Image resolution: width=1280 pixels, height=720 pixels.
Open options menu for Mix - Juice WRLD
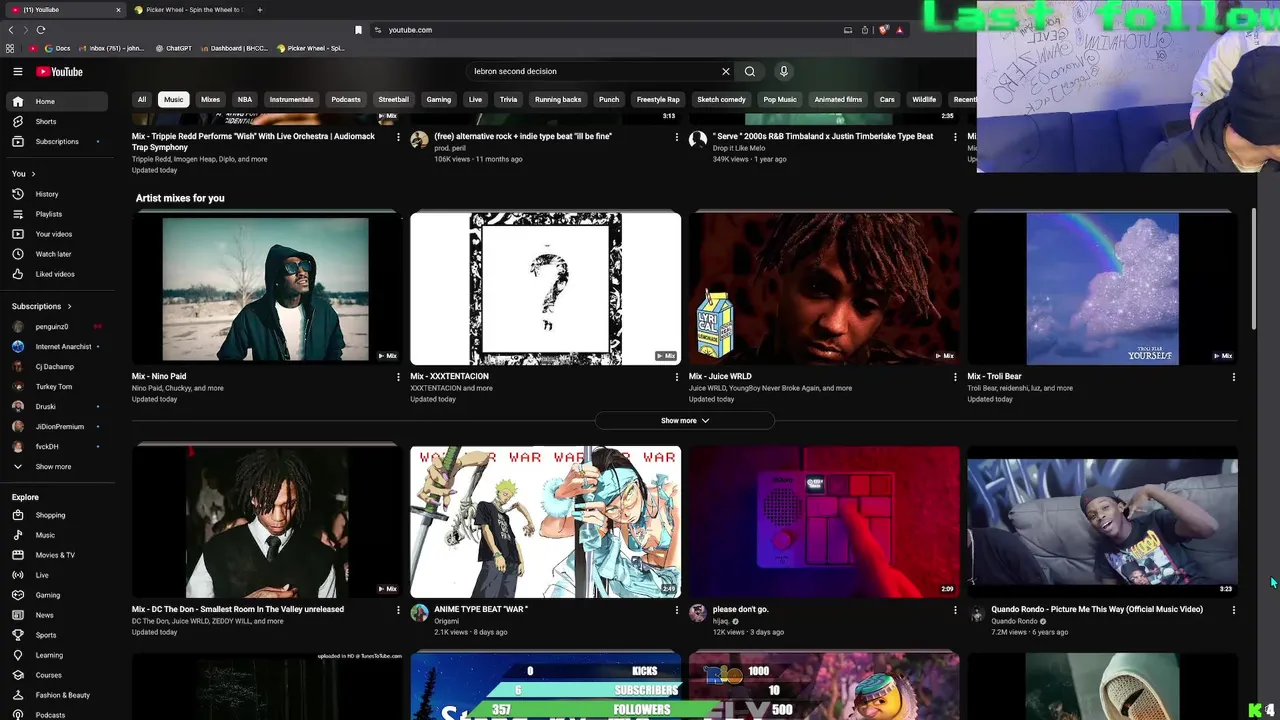(955, 377)
